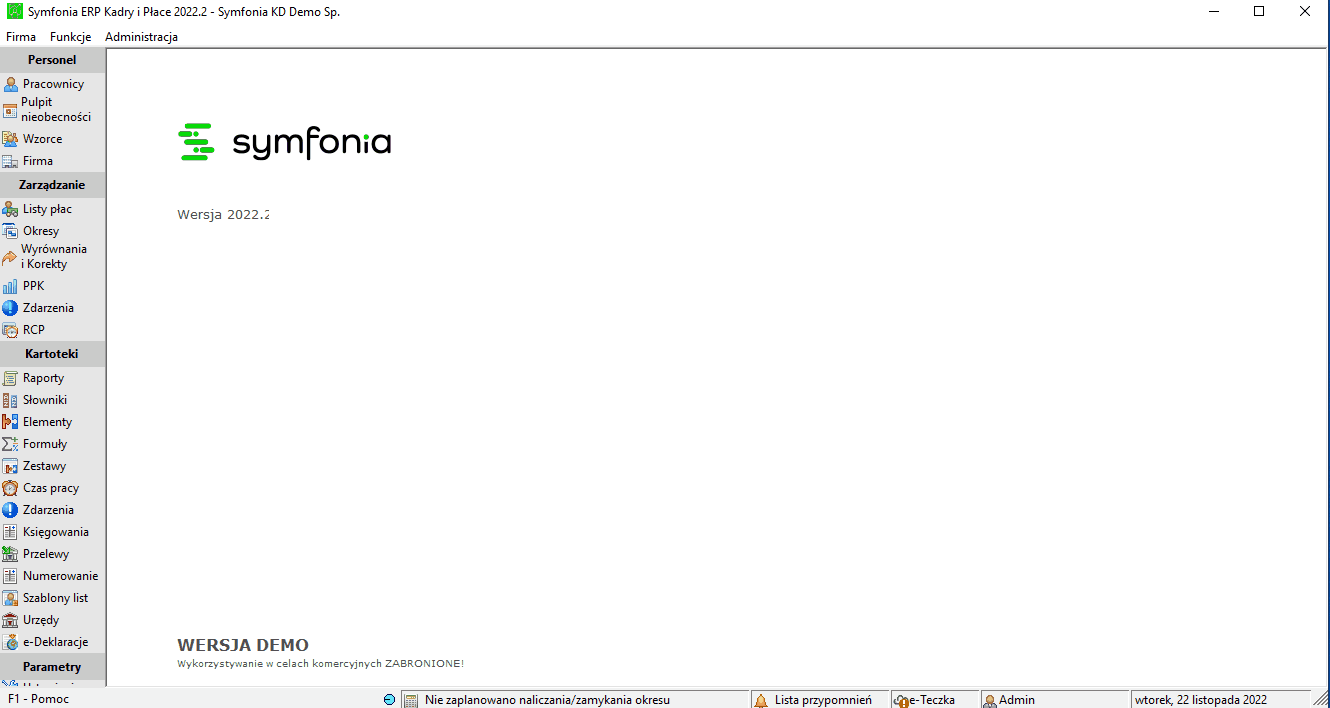Click the RCP icon
The width and height of the screenshot is (1330, 708).
[x=11, y=330]
